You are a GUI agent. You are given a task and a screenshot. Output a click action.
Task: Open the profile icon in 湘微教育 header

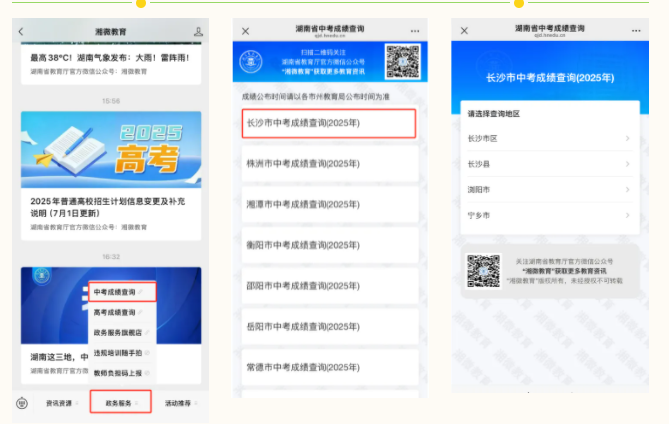(x=198, y=32)
